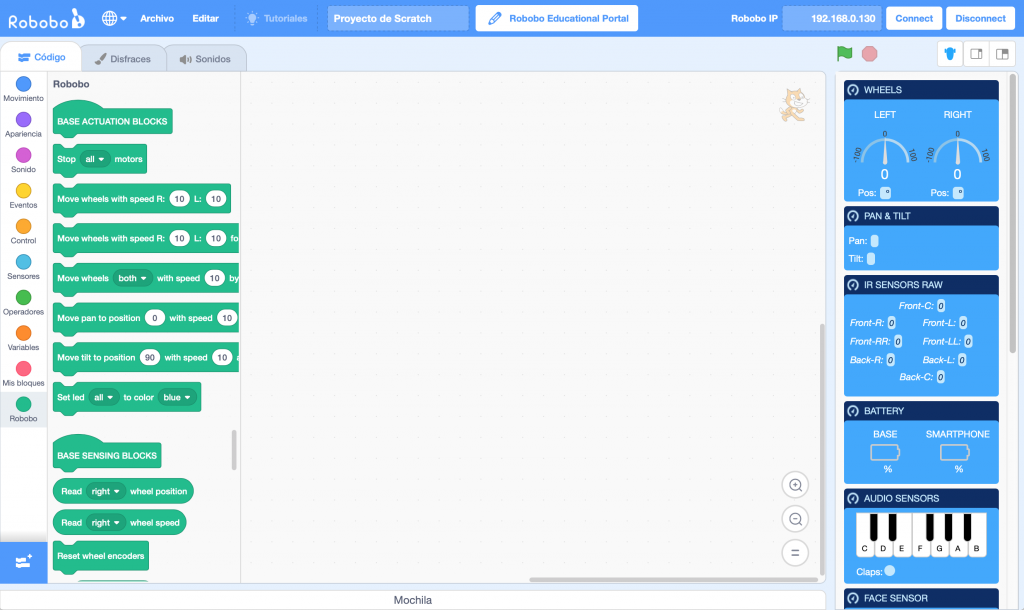Expand the 'blue' color dropdown in Set led

click(176, 397)
